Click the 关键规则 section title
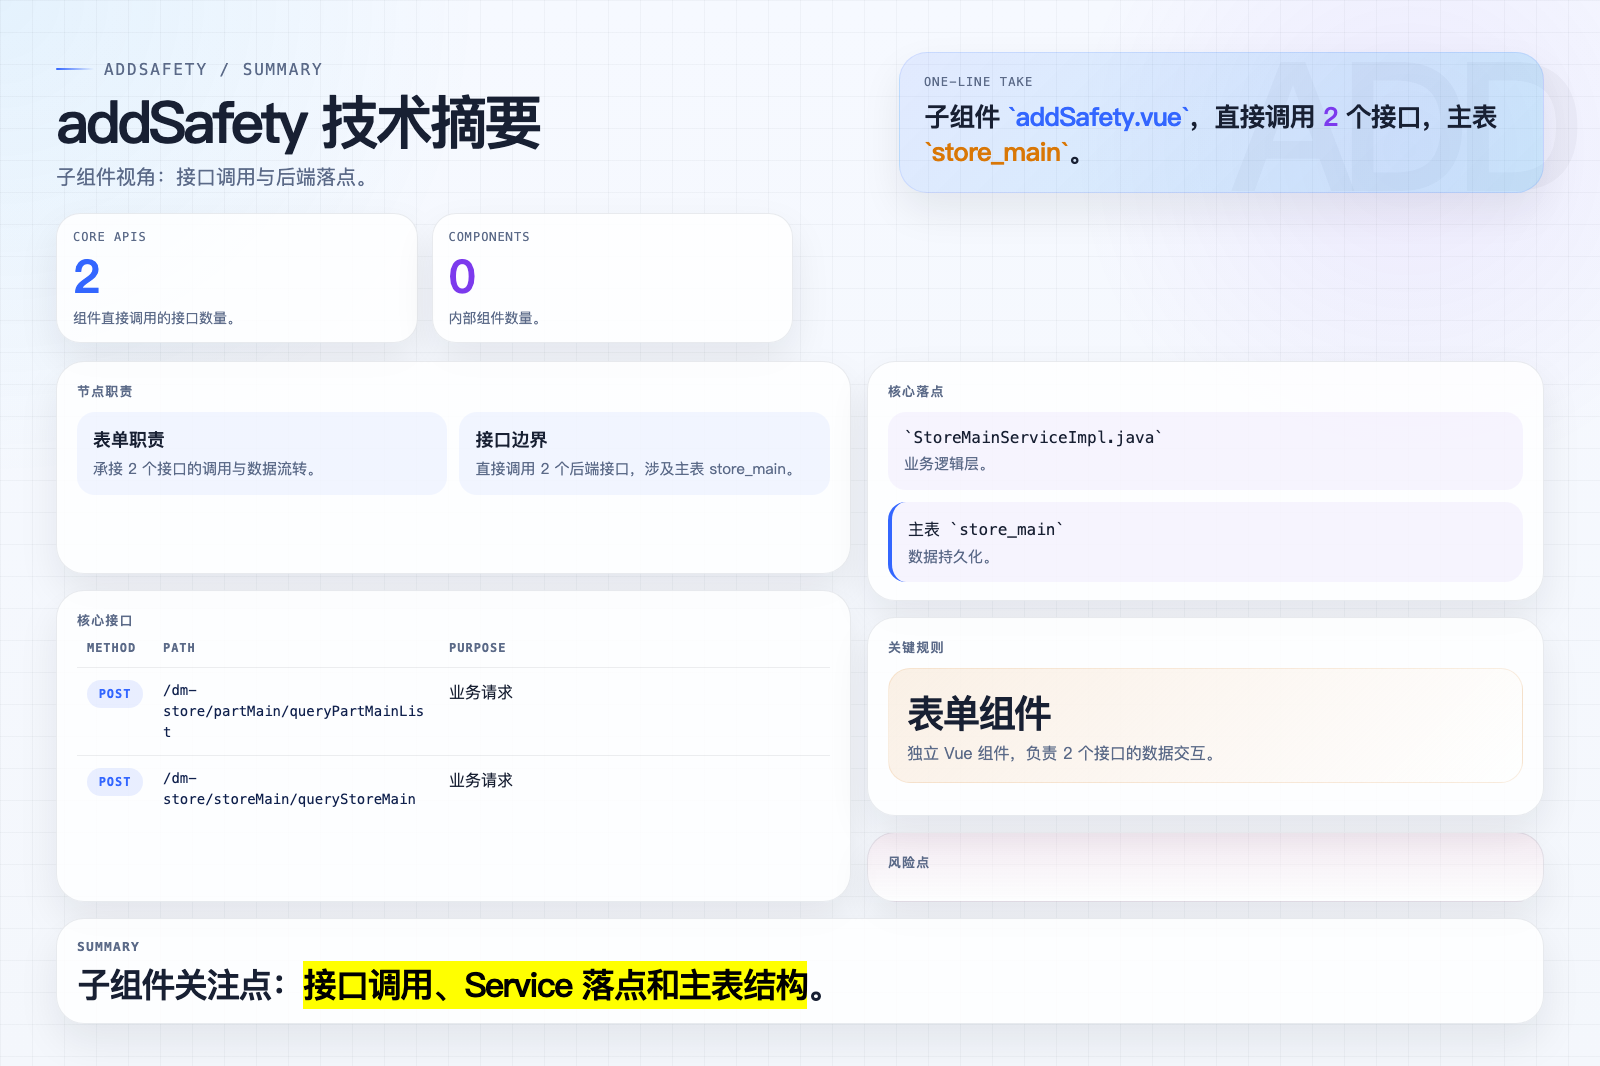The image size is (1600, 1066). click(x=916, y=647)
